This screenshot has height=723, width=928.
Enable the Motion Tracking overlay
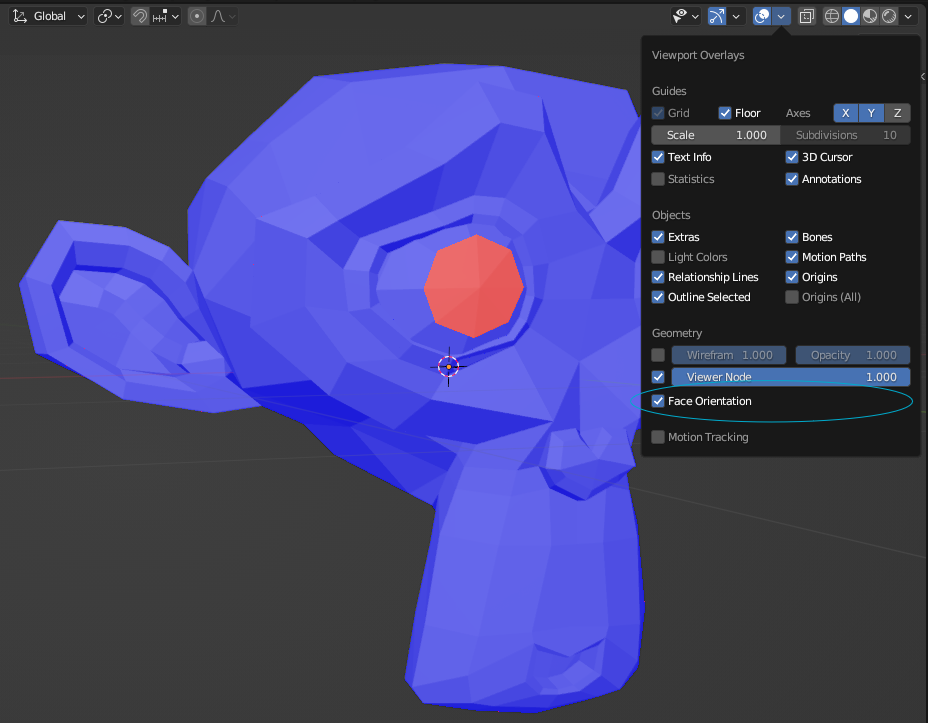658,437
